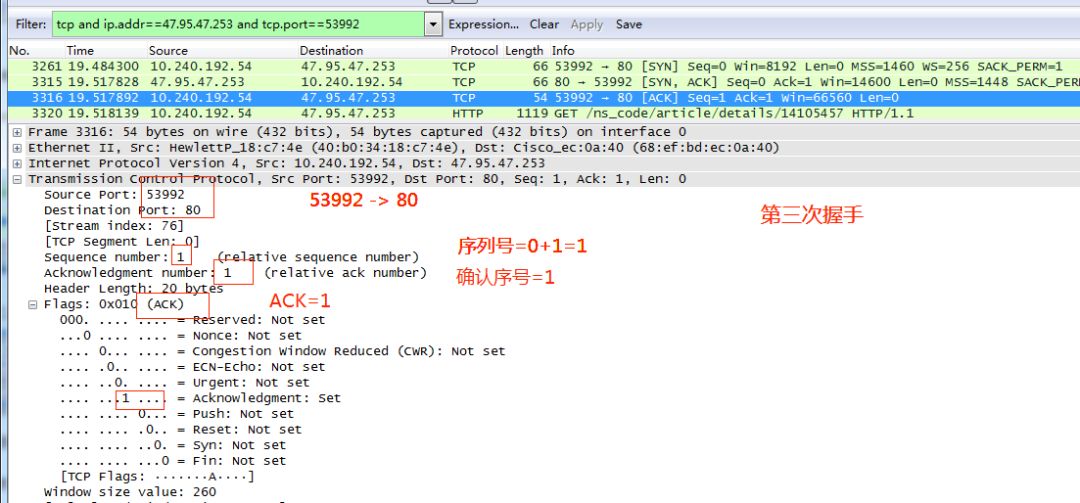The width and height of the screenshot is (1080, 503).
Task: Collapse the Transmission Control Protocol section
Action: (x=17, y=180)
